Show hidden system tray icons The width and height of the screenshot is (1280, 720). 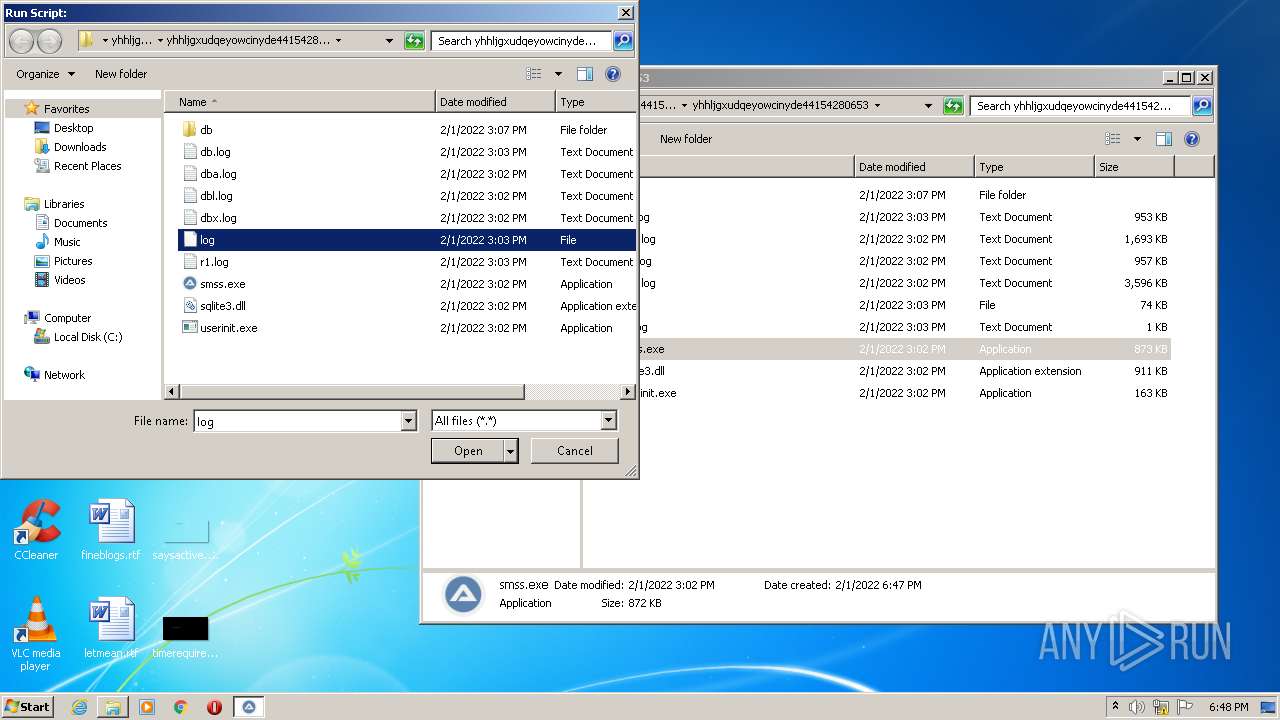[1115, 707]
